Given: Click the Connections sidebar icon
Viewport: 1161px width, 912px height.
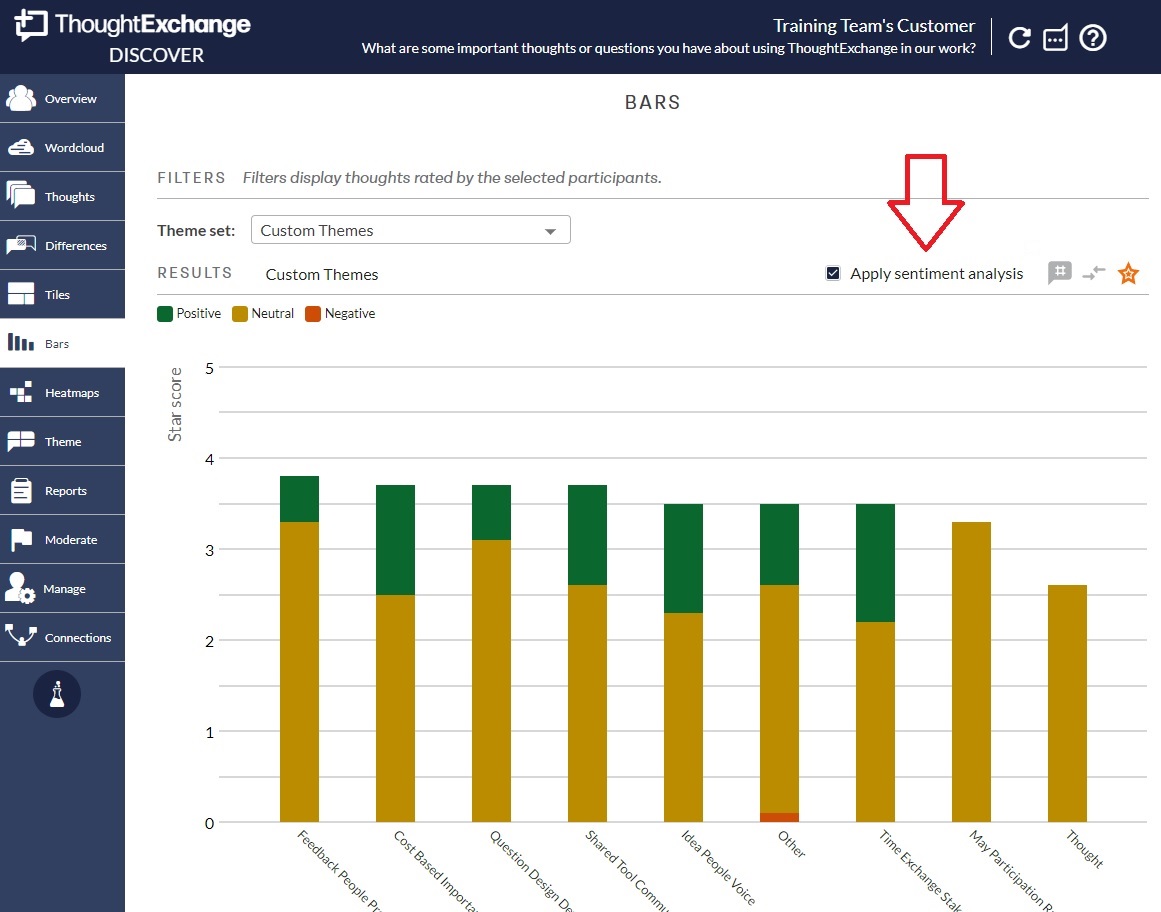Looking at the screenshot, I should [x=21, y=635].
